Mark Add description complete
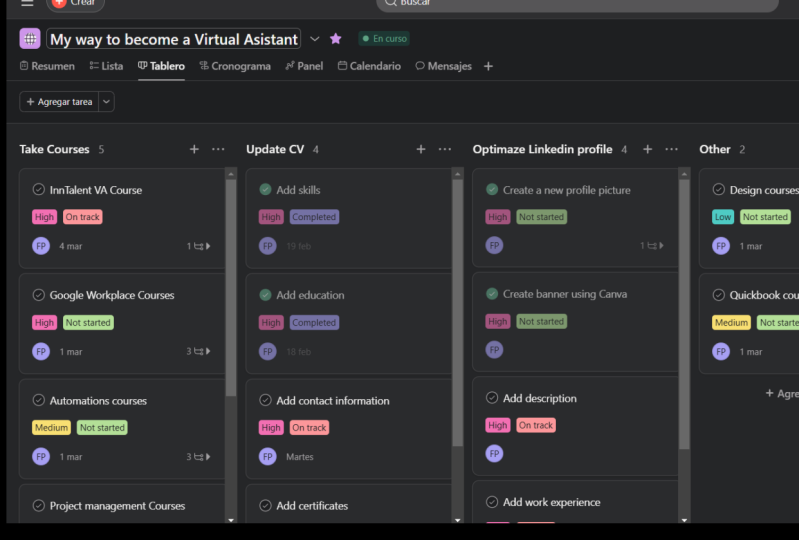Viewport: 799px width, 540px height. (x=492, y=398)
